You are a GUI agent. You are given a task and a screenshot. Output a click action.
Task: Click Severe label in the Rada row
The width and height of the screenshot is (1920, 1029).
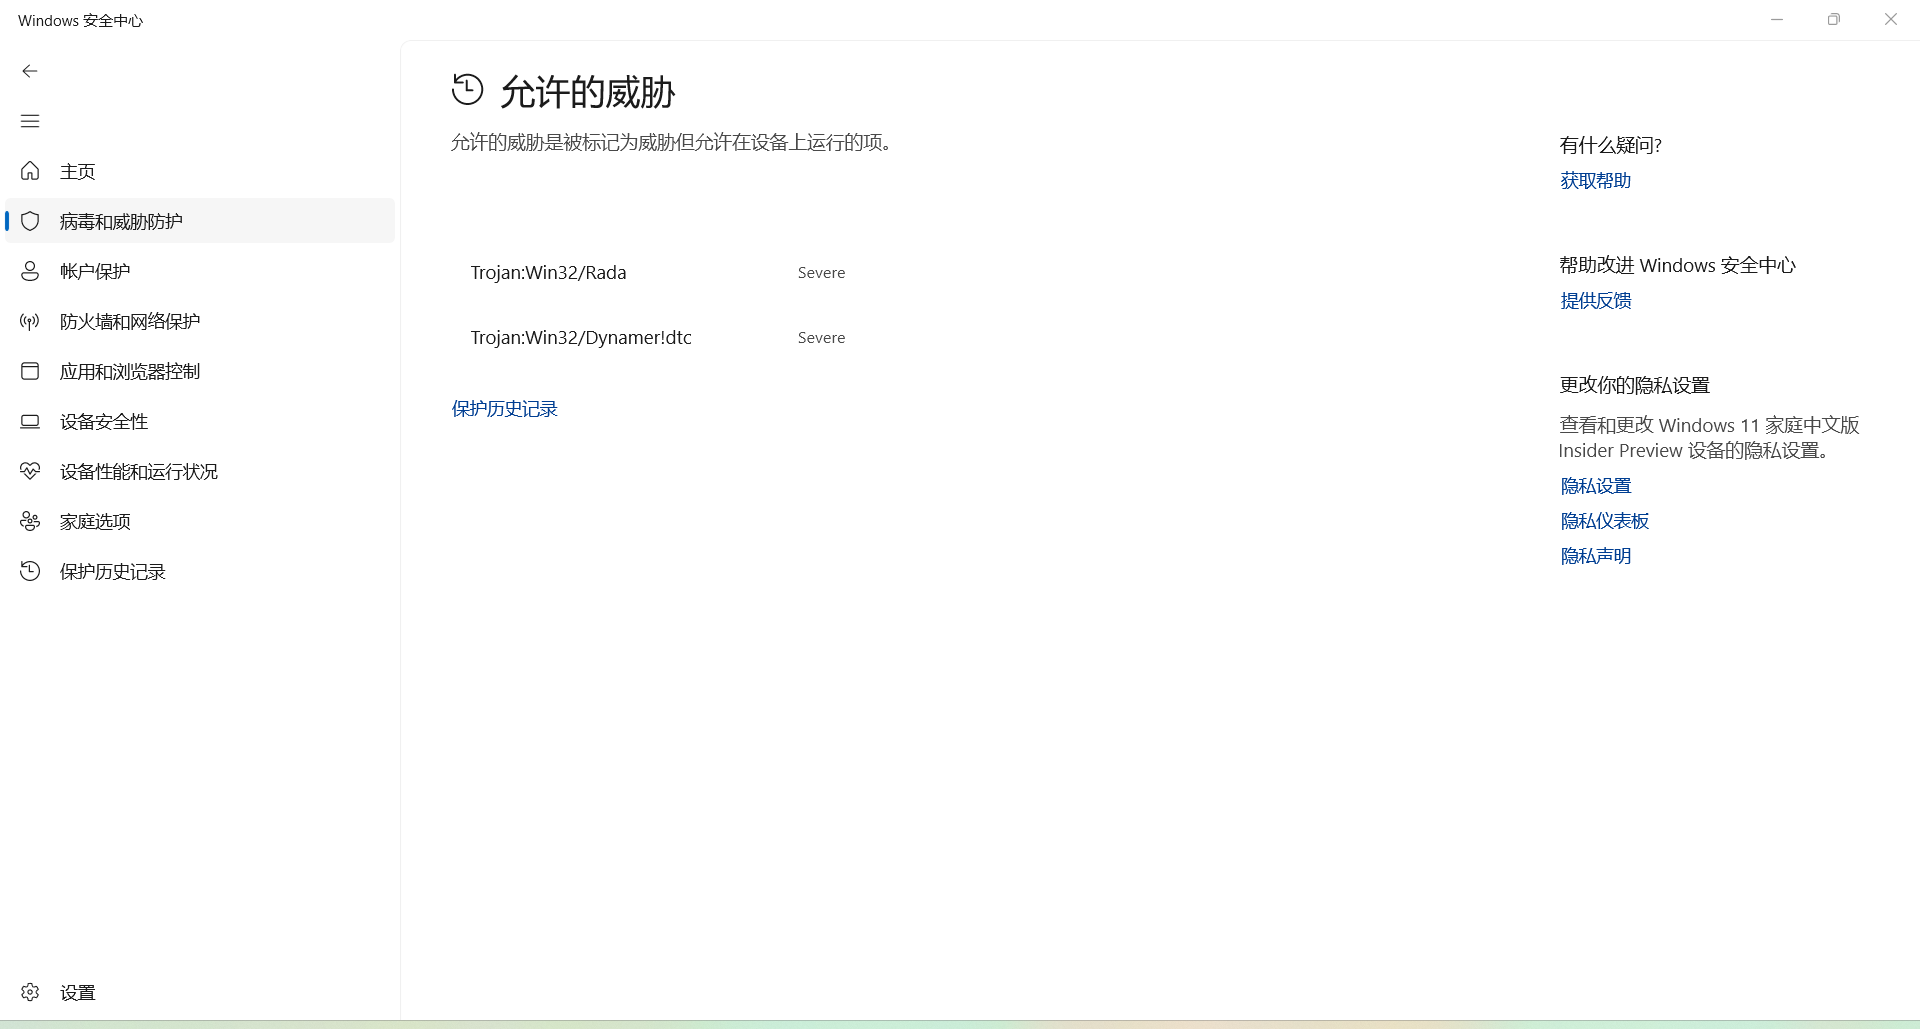821,273
